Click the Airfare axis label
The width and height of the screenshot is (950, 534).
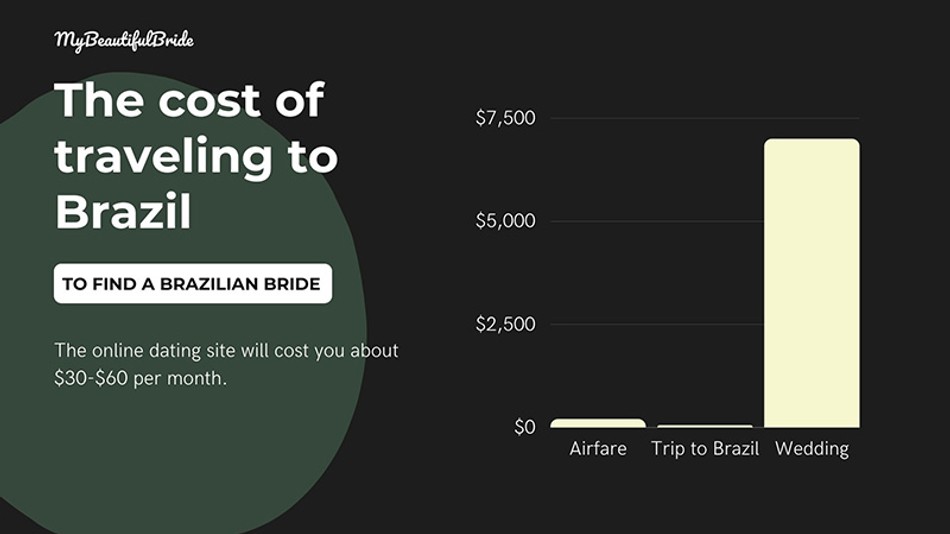click(598, 449)
